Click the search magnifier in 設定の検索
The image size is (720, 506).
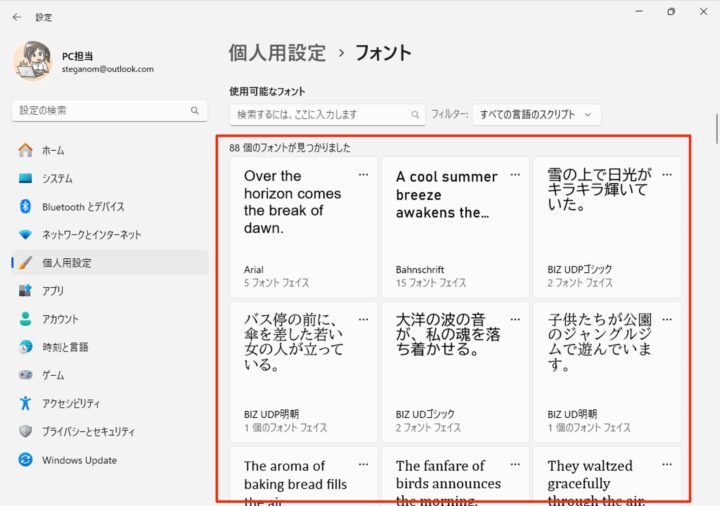[x=195, y=111]
